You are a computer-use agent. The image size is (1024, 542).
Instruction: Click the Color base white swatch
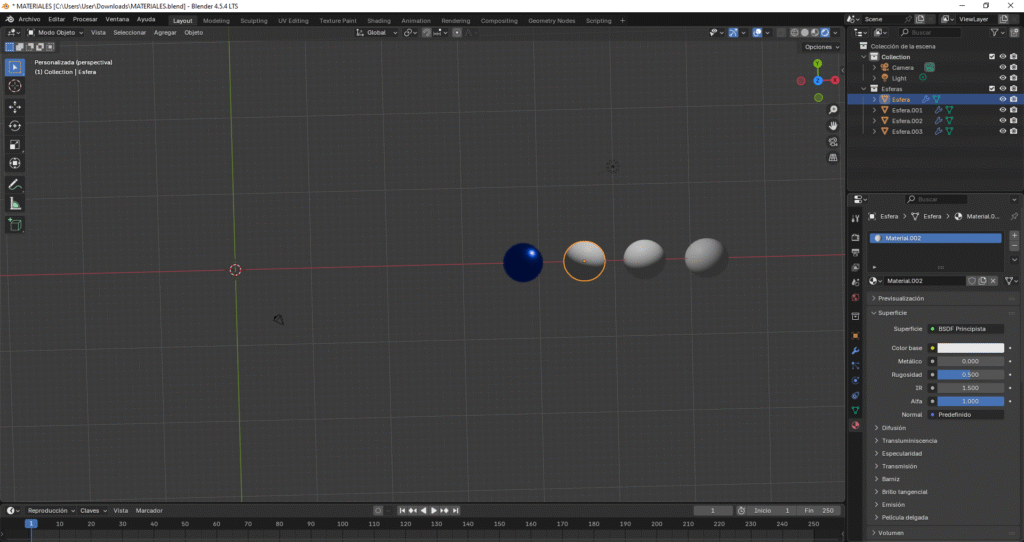pos(970,348)
